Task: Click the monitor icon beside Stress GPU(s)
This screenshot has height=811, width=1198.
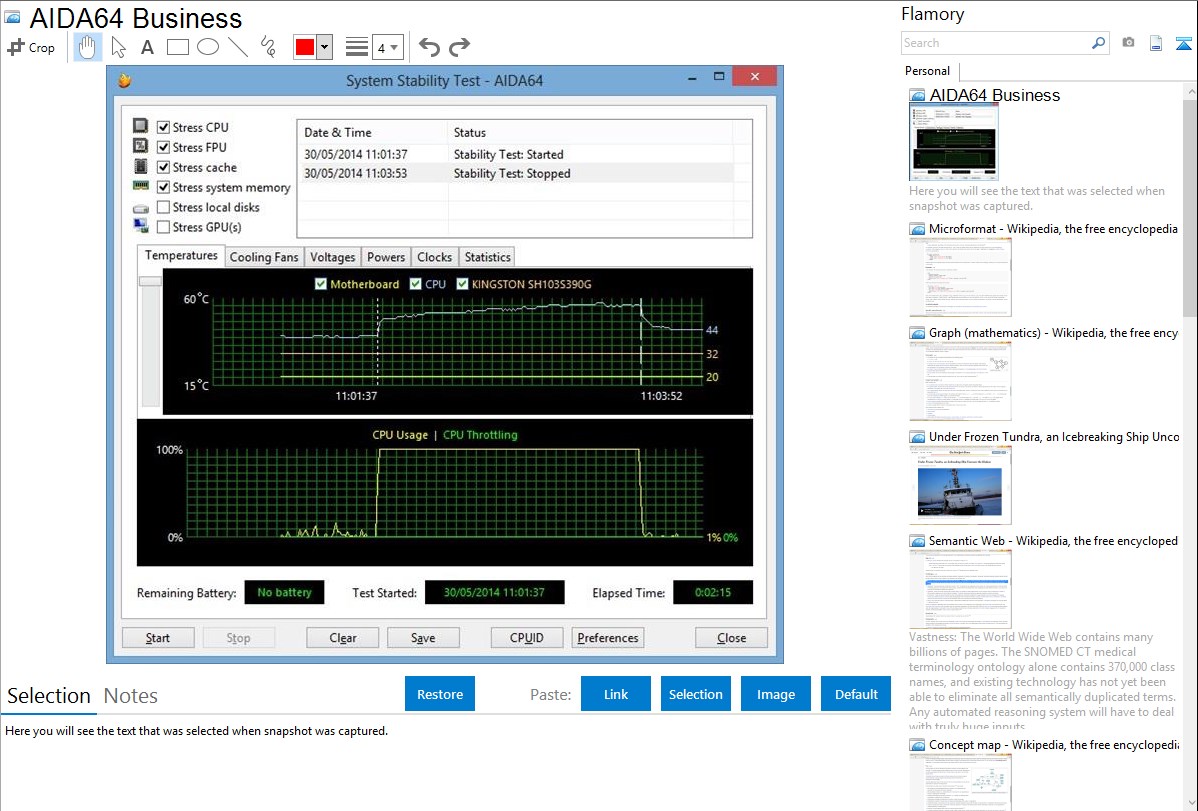Action: (141, 225)
